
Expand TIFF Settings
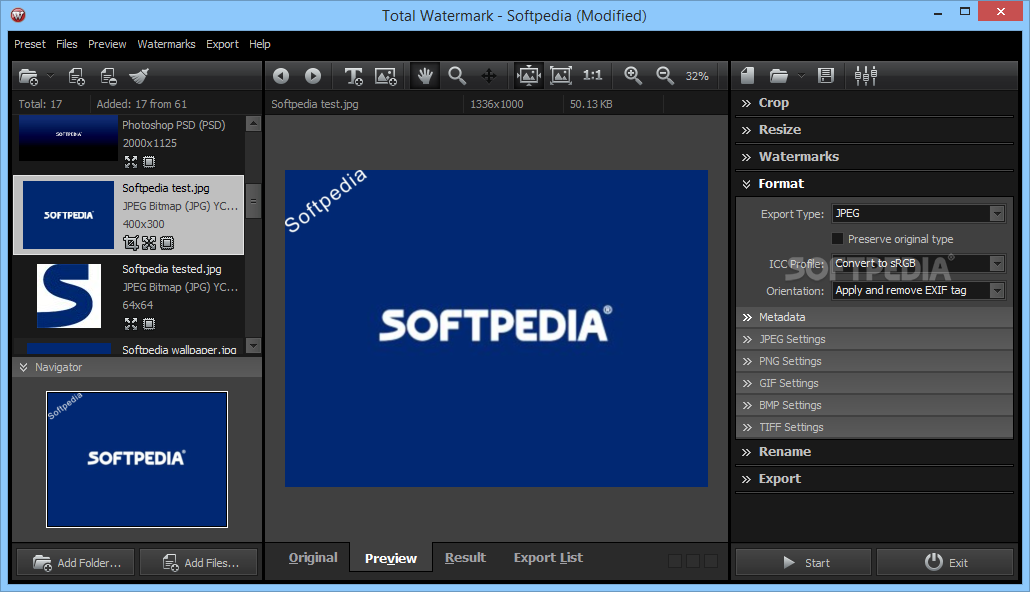(x=874, y=428)
